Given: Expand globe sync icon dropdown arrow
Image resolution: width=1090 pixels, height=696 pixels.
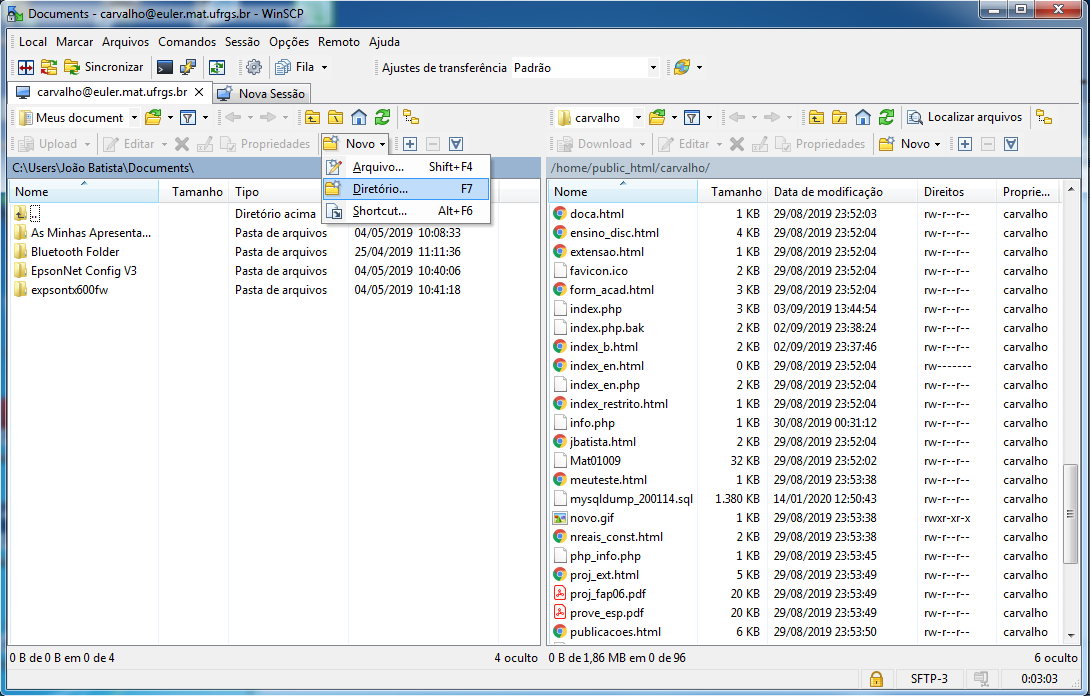Looking at the screenshot, I should click(699, 67).
